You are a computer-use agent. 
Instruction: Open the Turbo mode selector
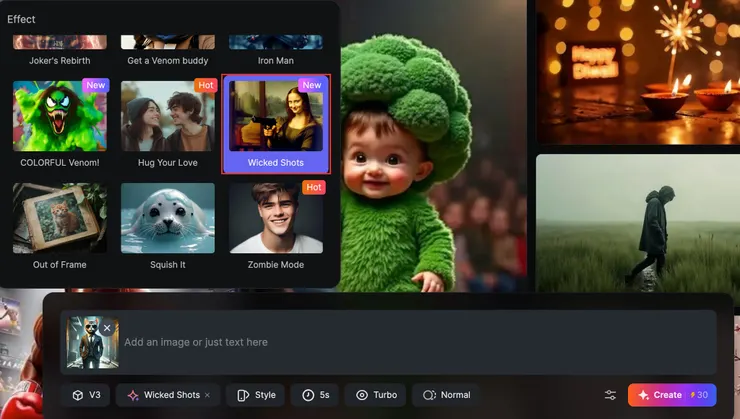tap(376, 395)
